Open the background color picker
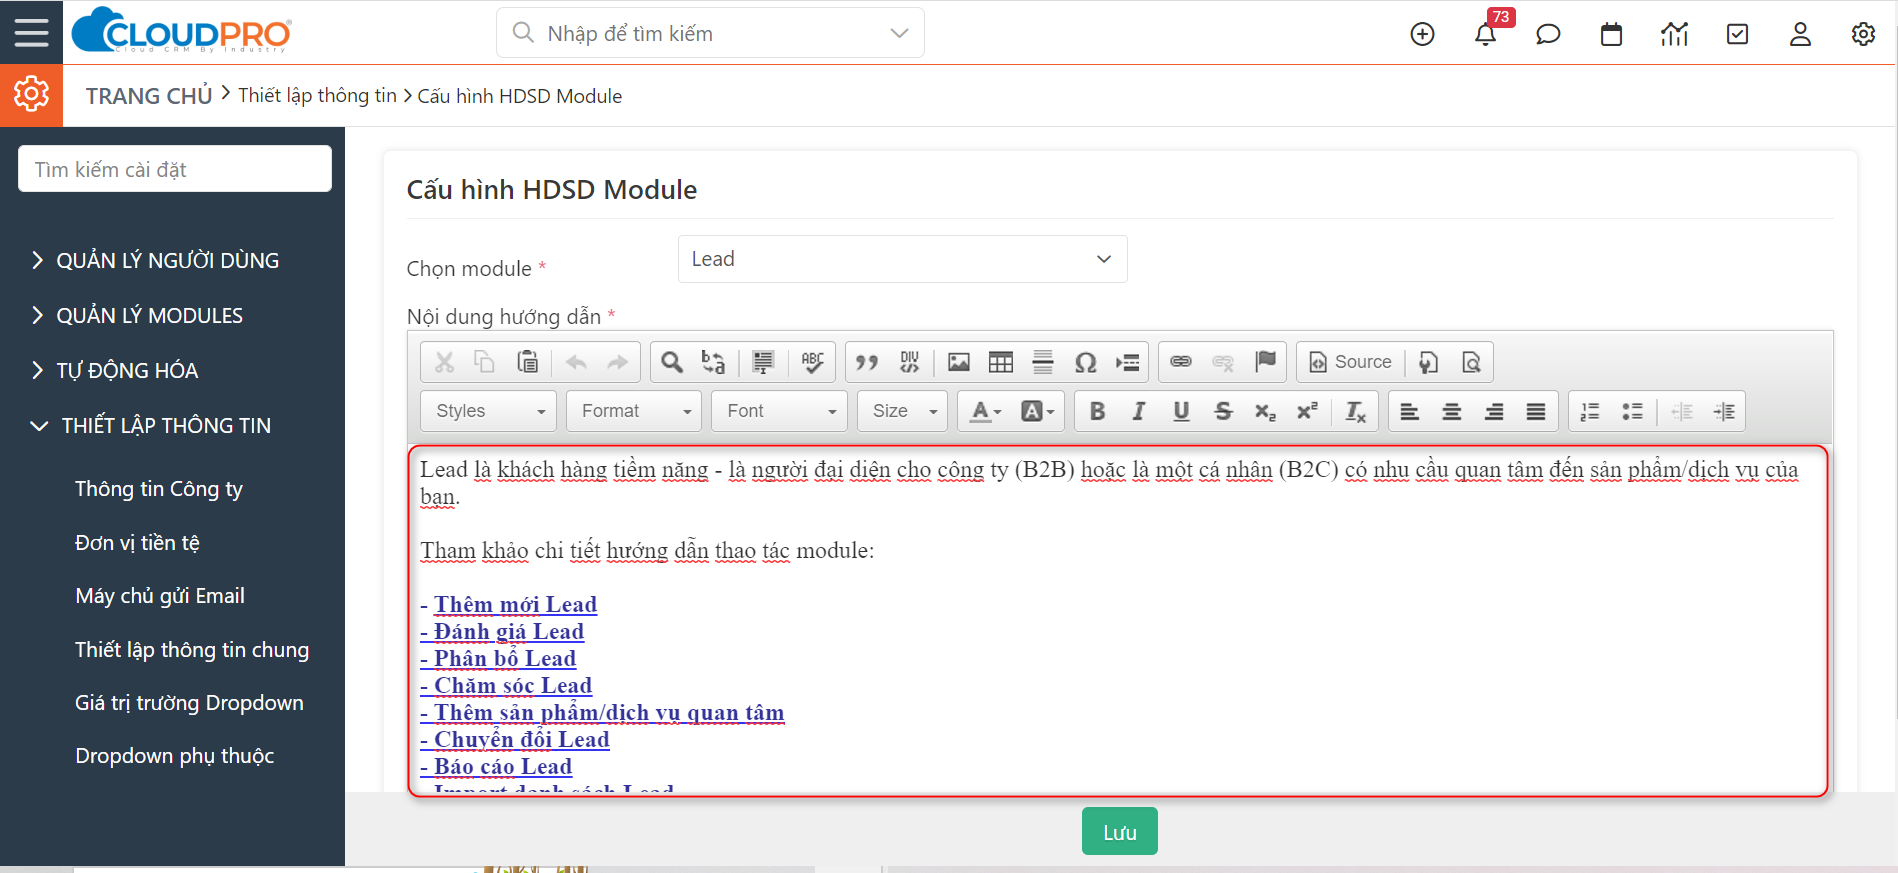Screen dimensions: 1898x873 tap(1037, 411)
